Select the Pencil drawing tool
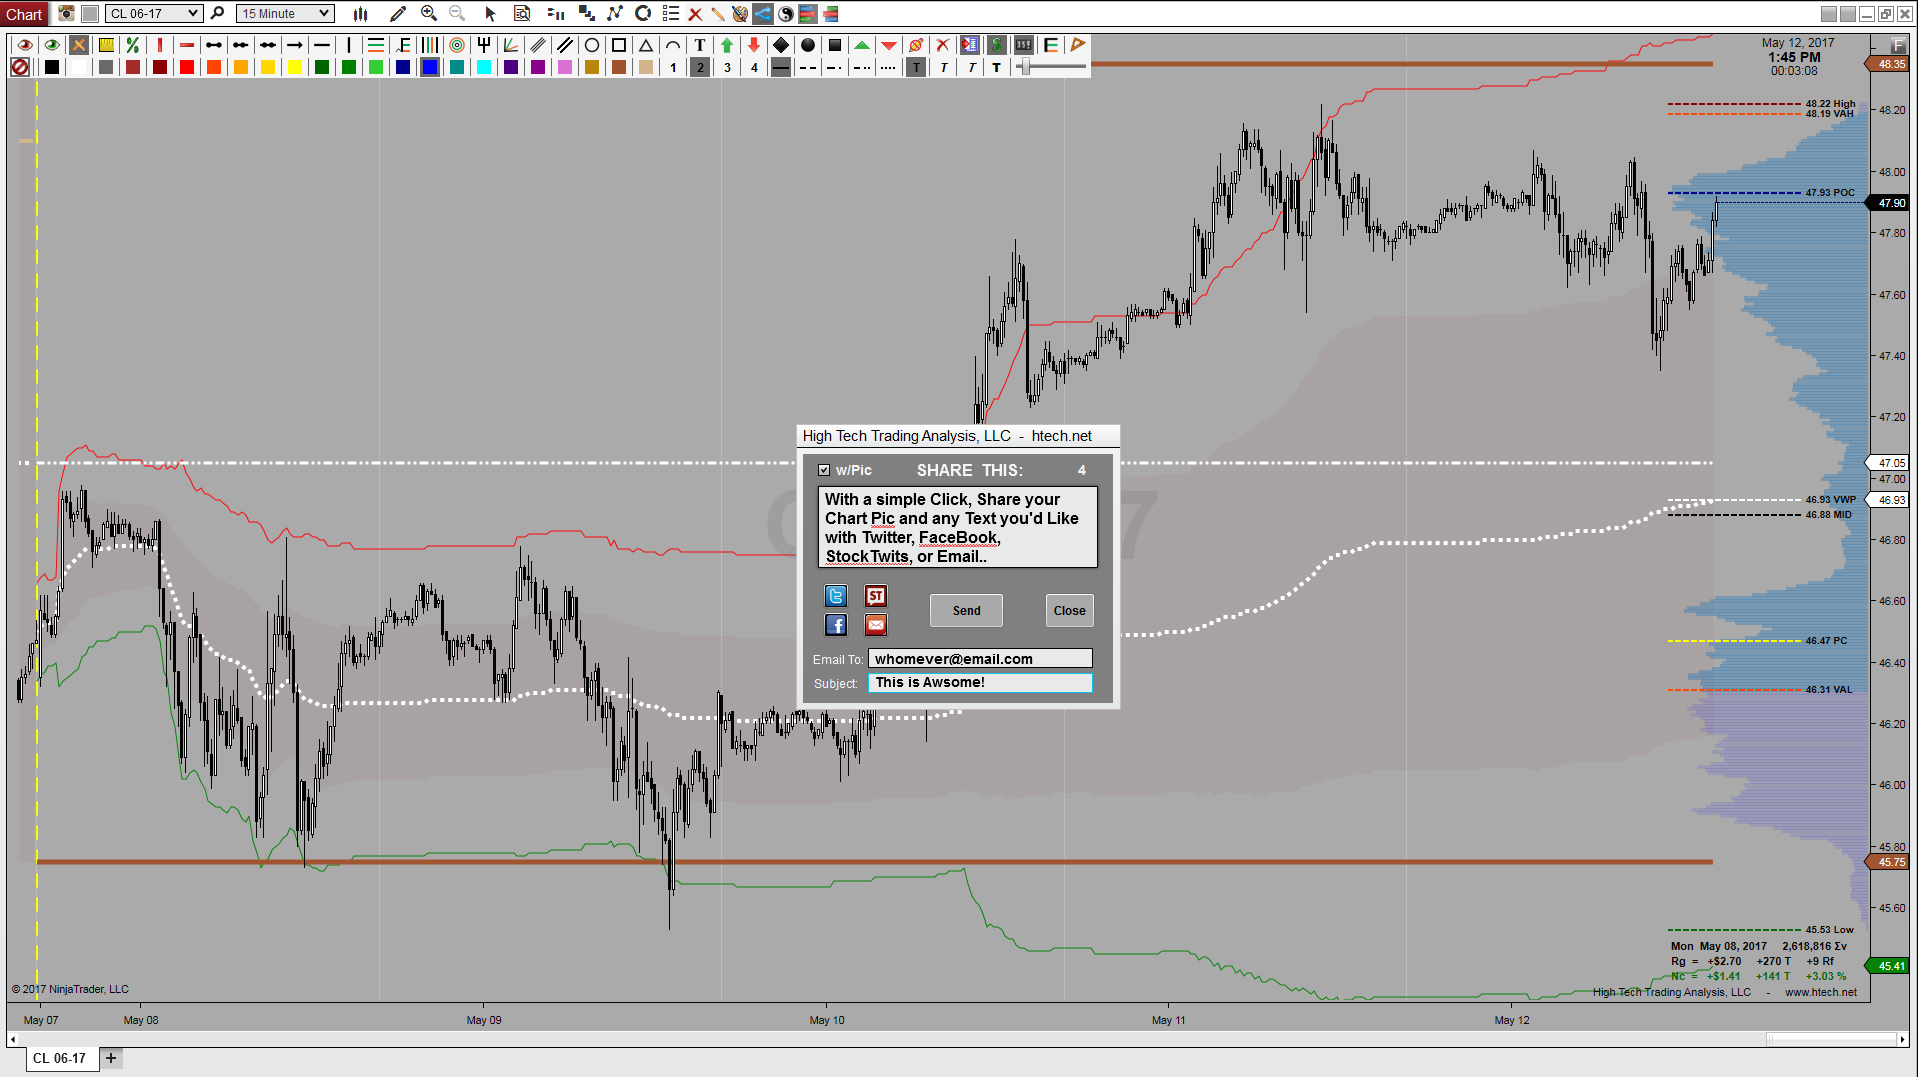This screenshot has height=1077, width=1918. pos(397,14)
